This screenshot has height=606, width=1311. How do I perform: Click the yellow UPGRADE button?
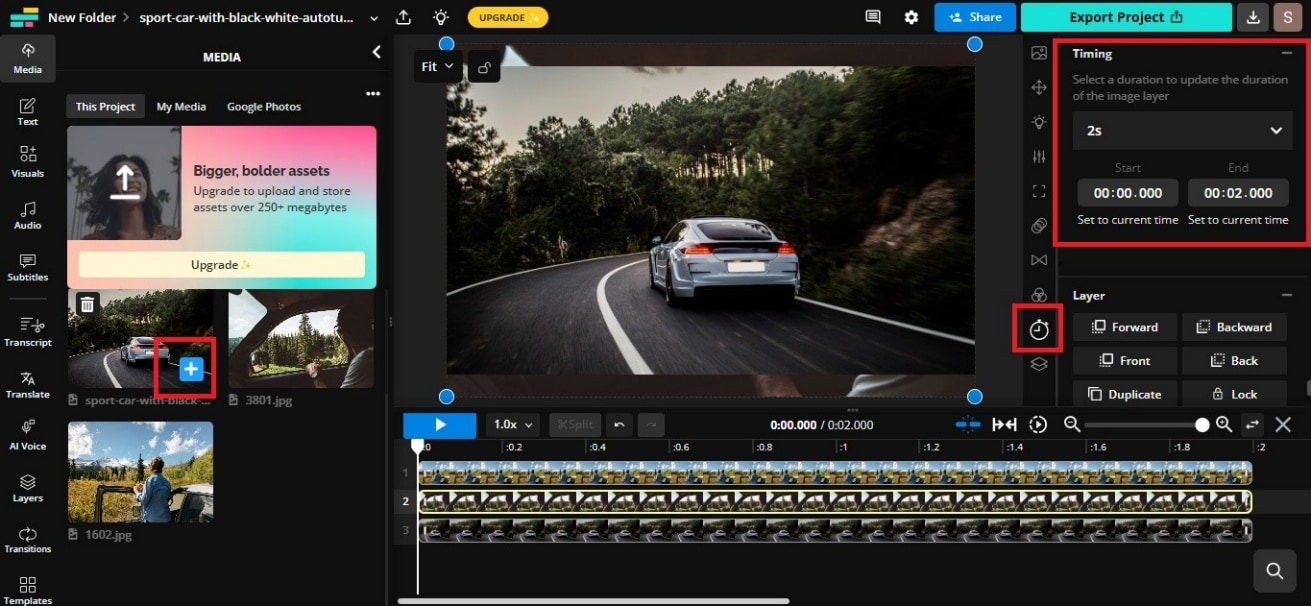(507, 17)
